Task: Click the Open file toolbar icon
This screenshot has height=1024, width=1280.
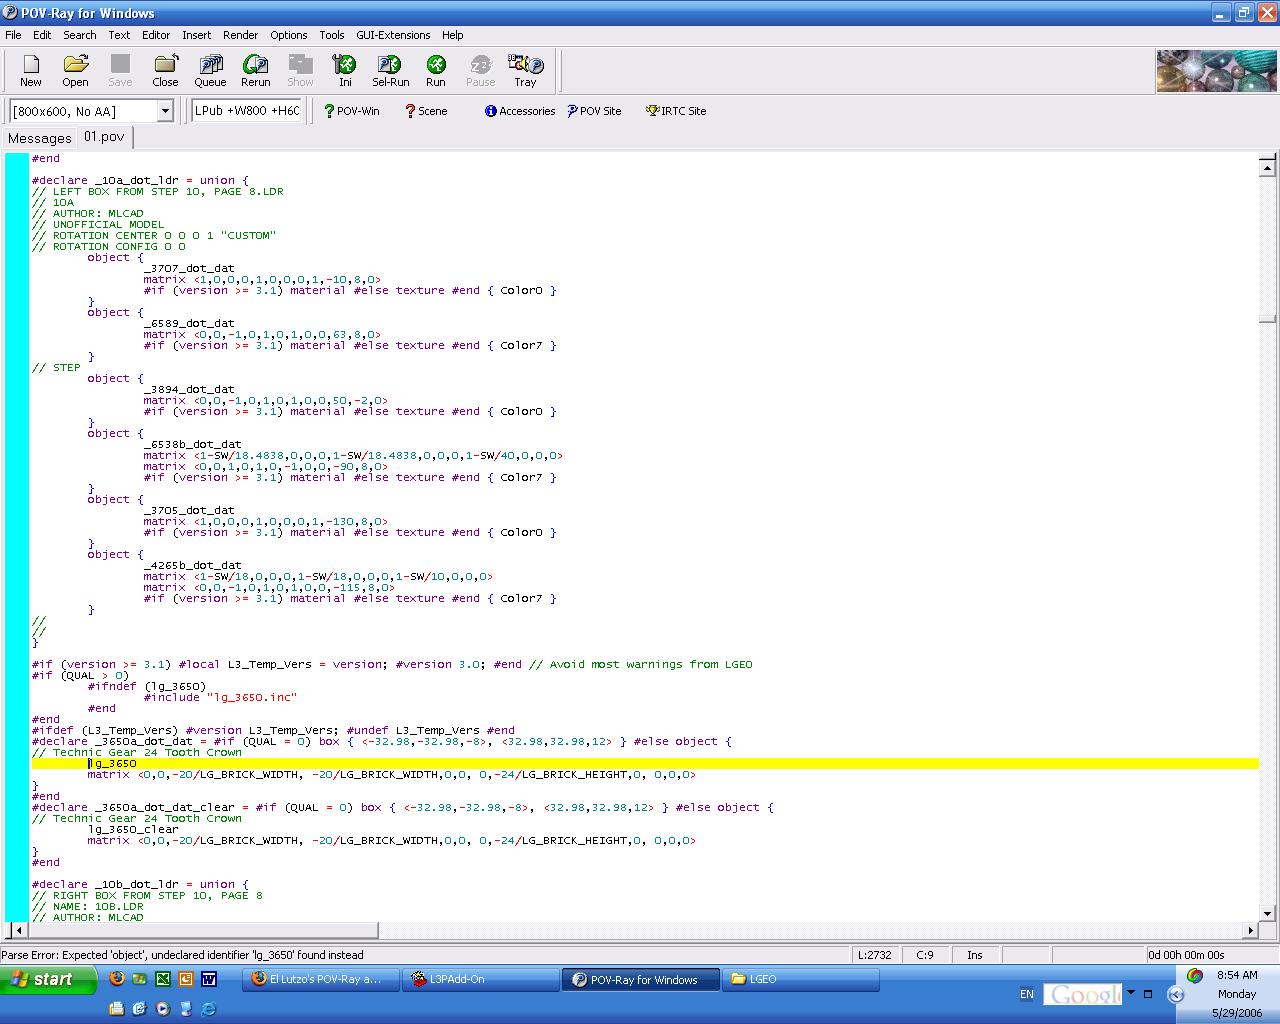Action: pyautogui.click(x=76, y=71)
